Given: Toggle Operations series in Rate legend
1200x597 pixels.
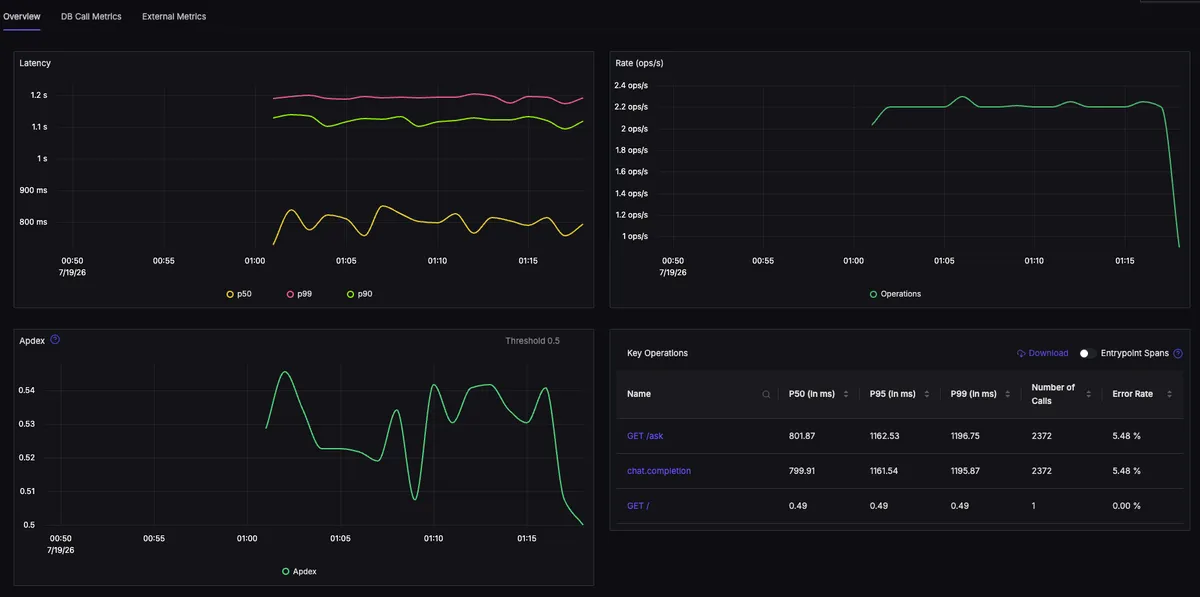Looking at the screenshot, I should [895, 294].
